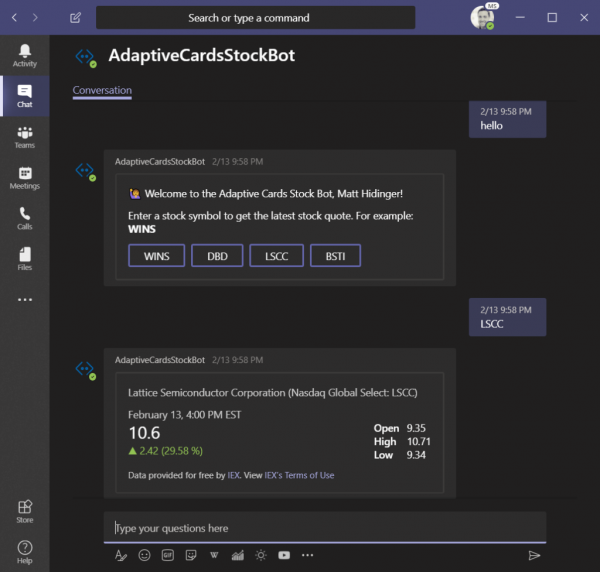
Task: Insert a GIF from compose toolbar
Action: 168,555
